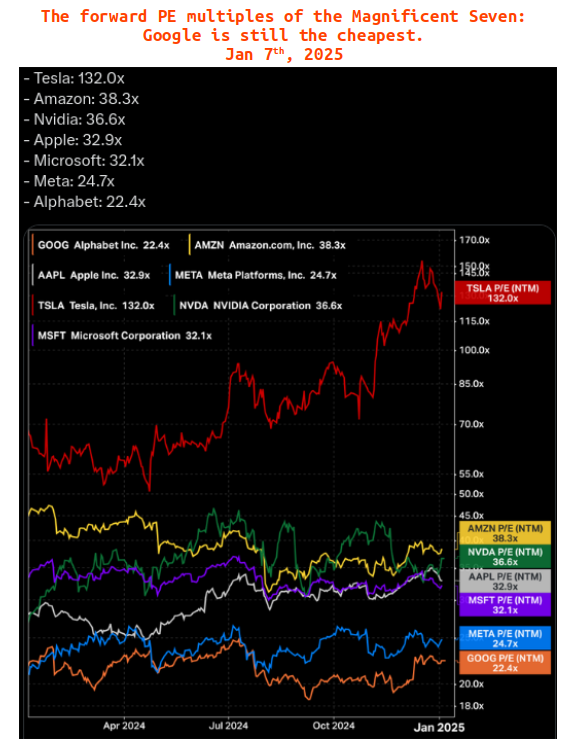Click the 45.0x y-axis label
This screenshot has width=566, height=743.
[472, 516]
